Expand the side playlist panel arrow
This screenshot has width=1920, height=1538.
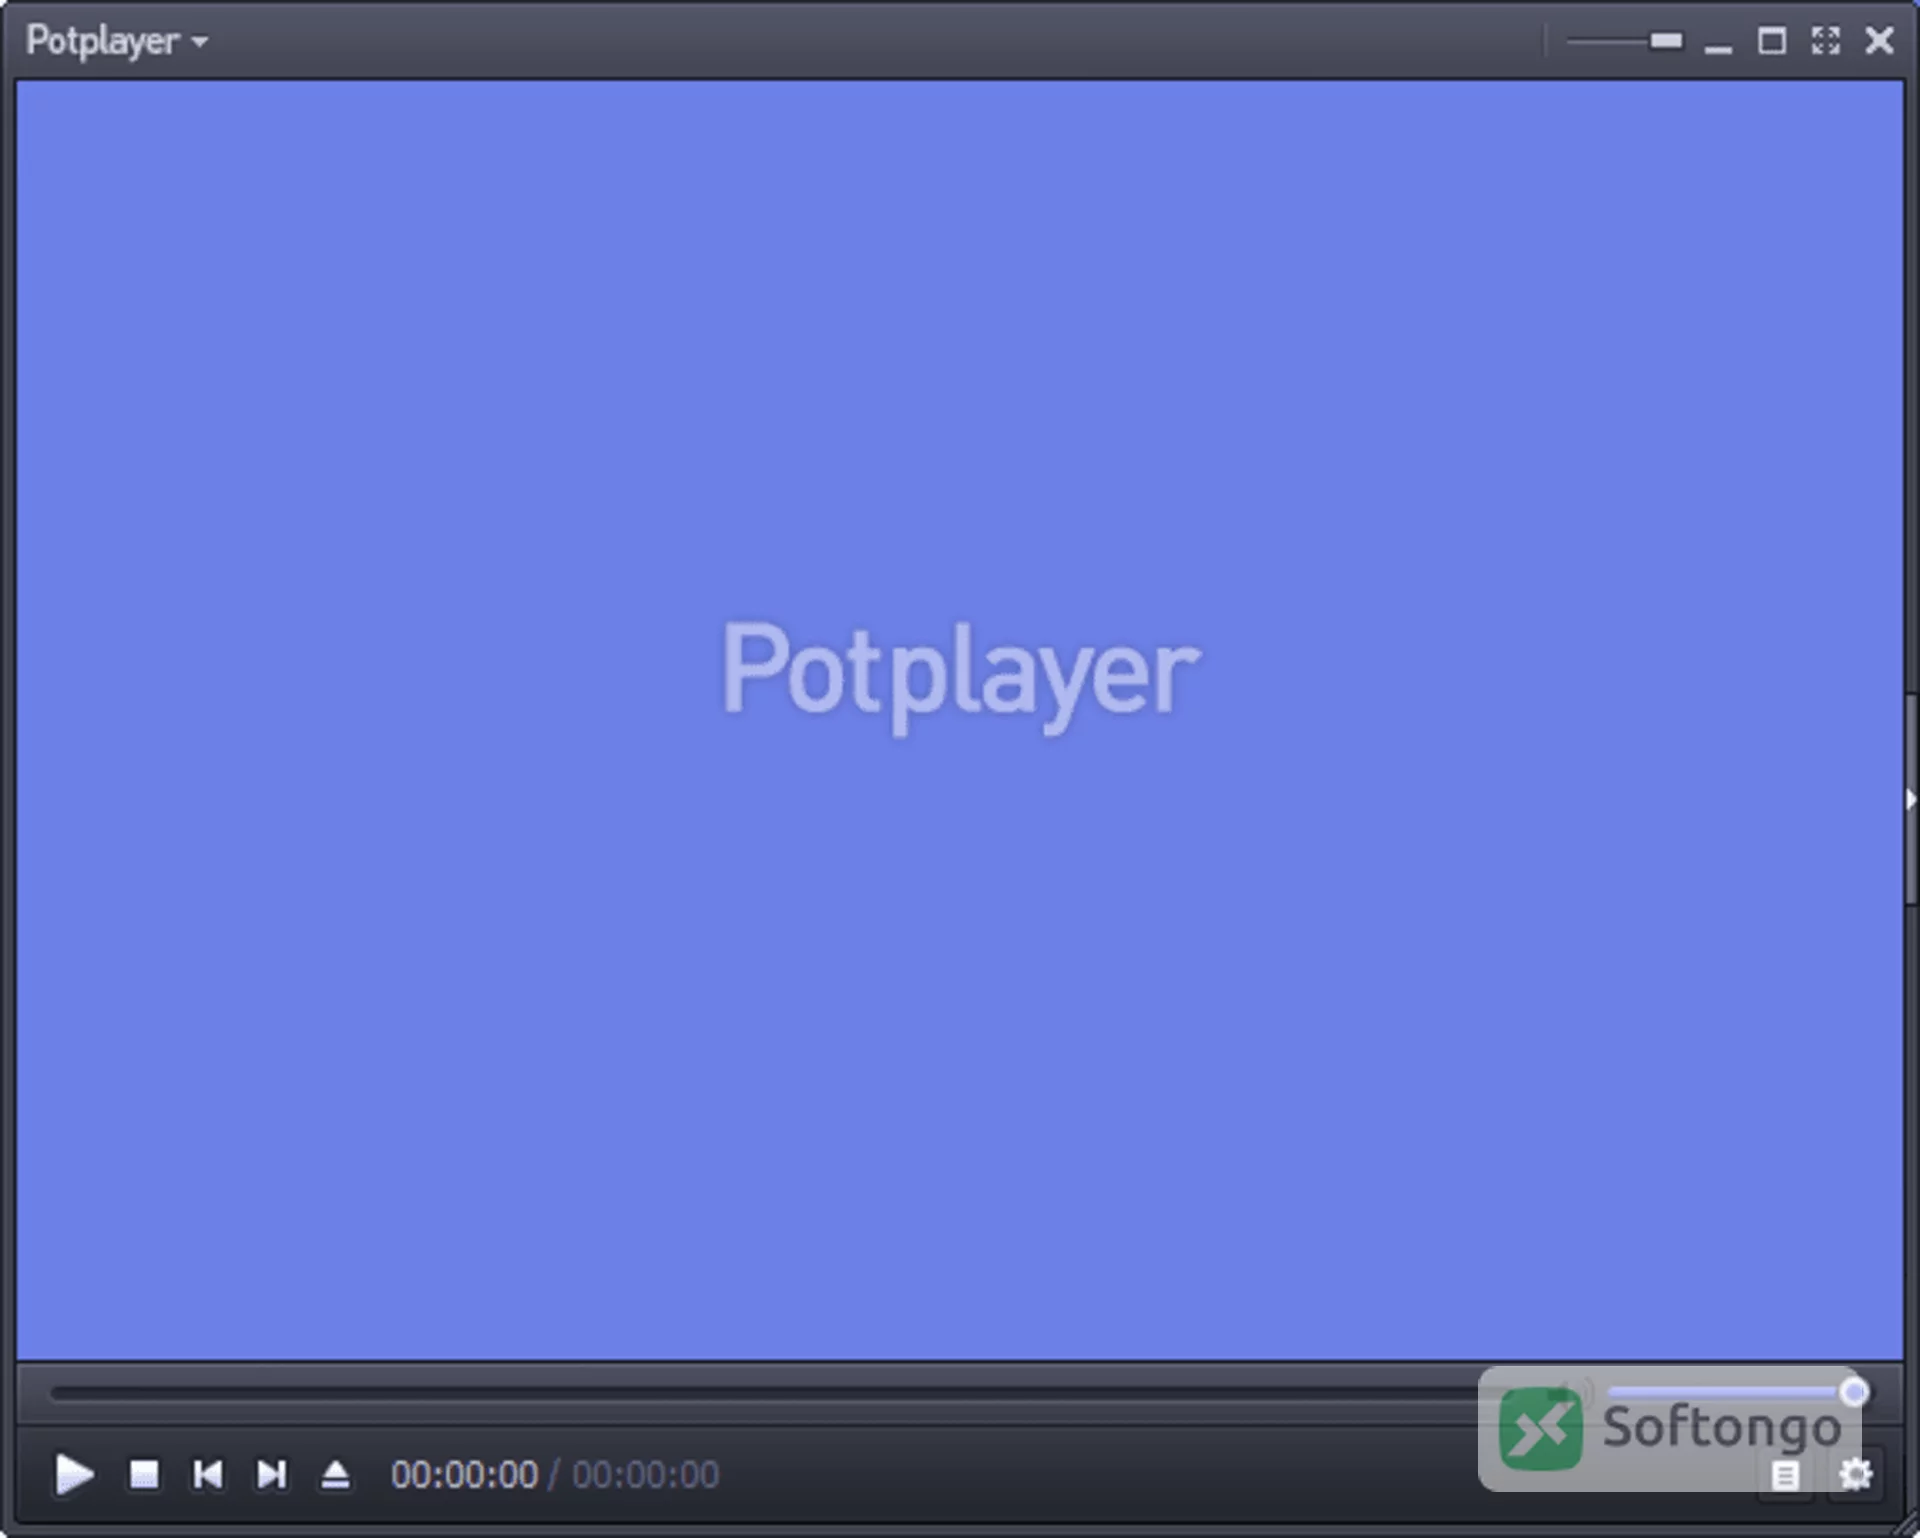tap(1911, 798)
